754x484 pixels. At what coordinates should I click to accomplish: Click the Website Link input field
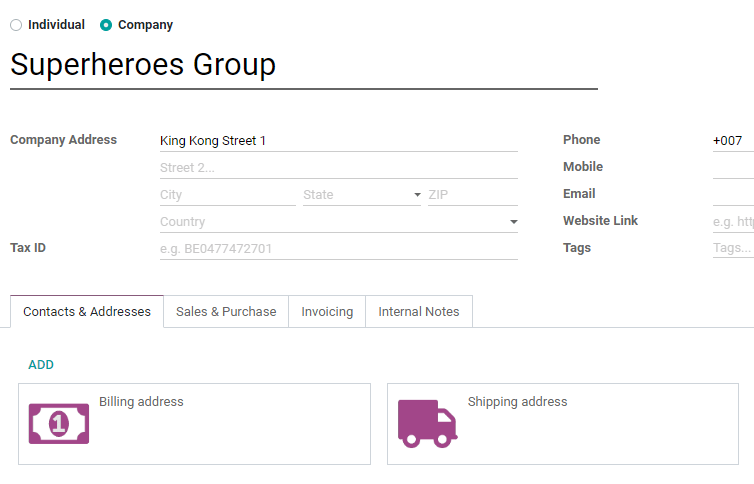pyautogui.click(x=732, y=221)
